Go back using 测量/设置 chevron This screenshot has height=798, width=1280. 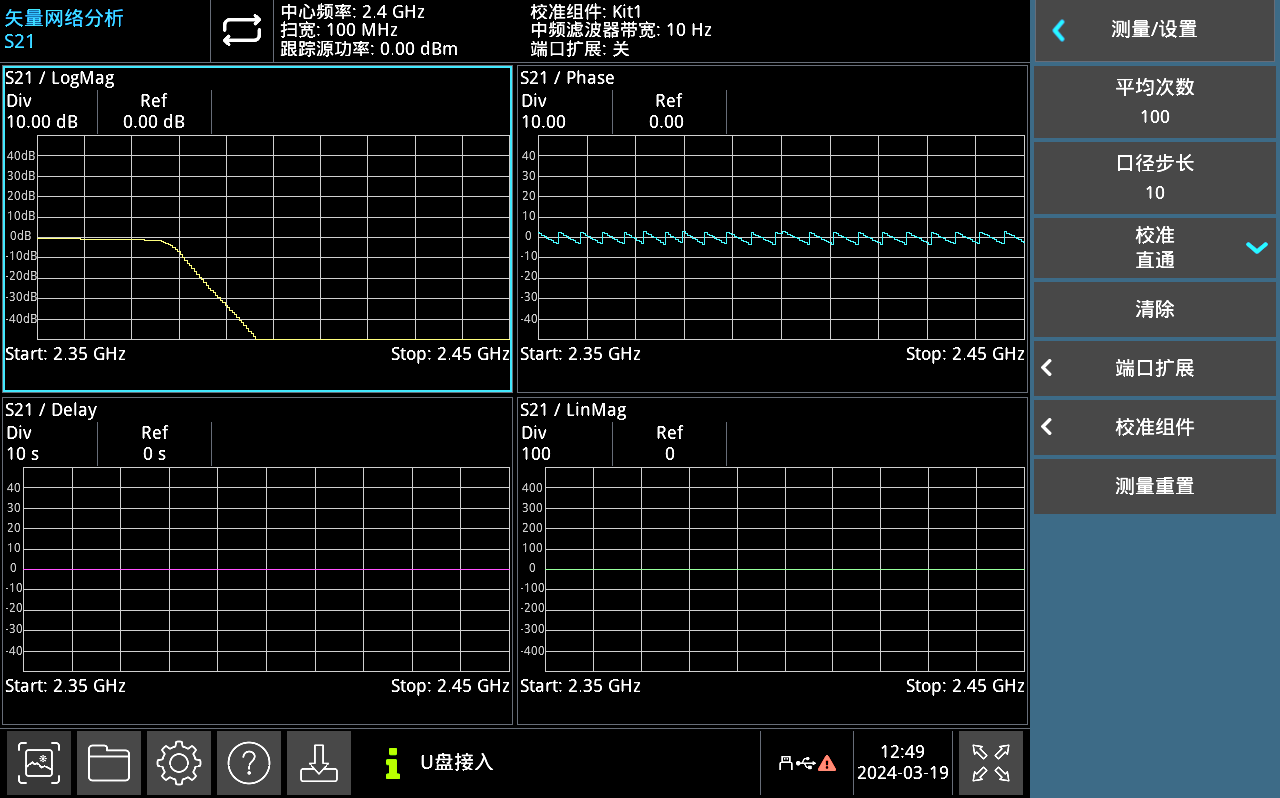click(x=1059, y=30)
